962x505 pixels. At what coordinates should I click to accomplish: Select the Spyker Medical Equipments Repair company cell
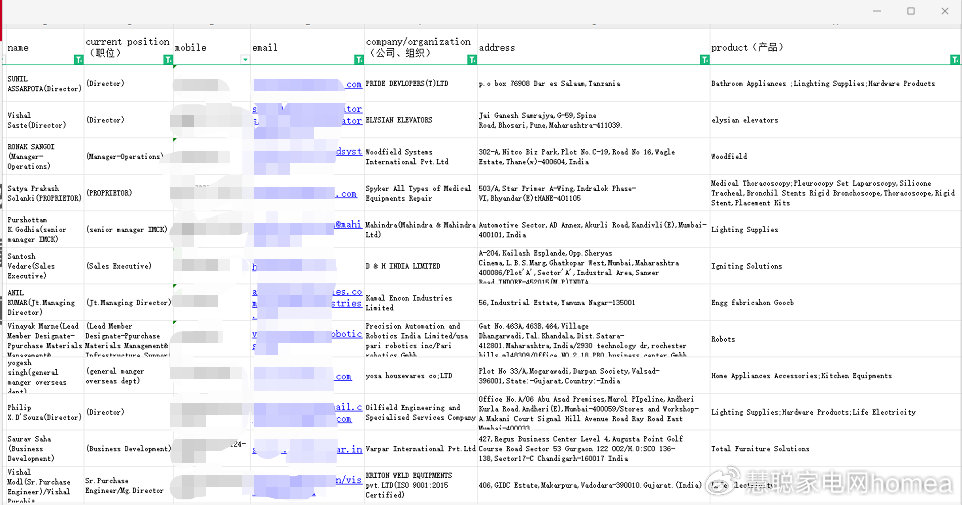tap(421, 193)
